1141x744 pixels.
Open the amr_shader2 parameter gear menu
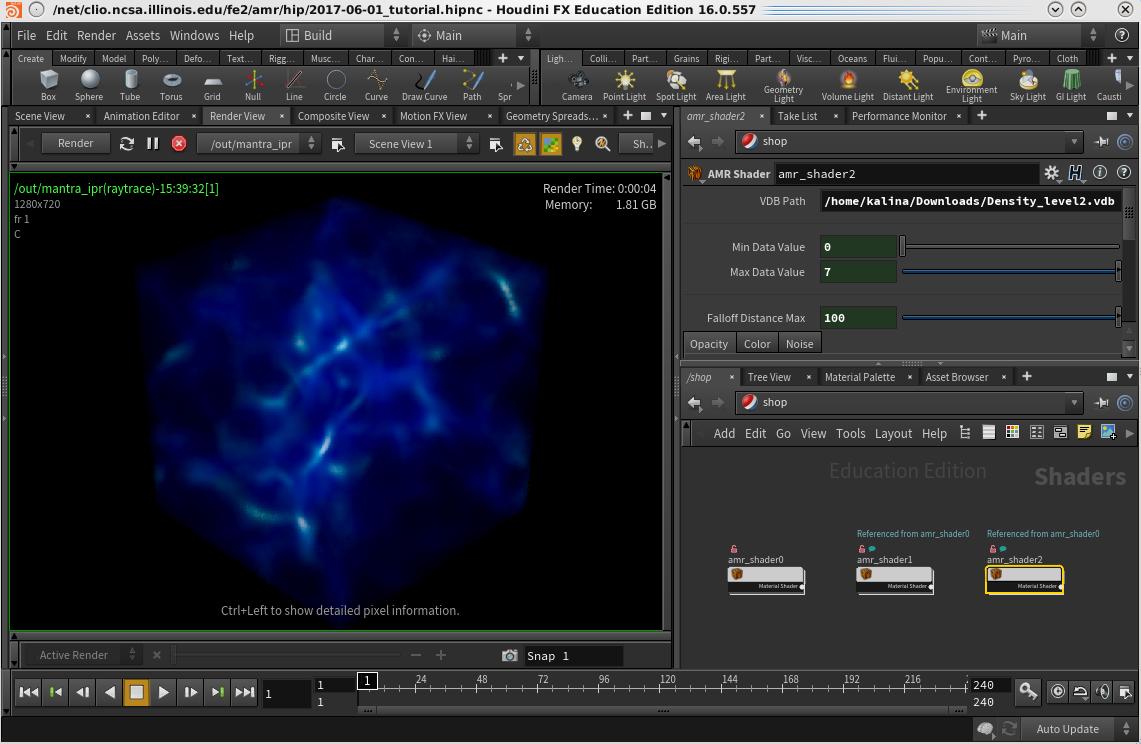click(1051, 173)
